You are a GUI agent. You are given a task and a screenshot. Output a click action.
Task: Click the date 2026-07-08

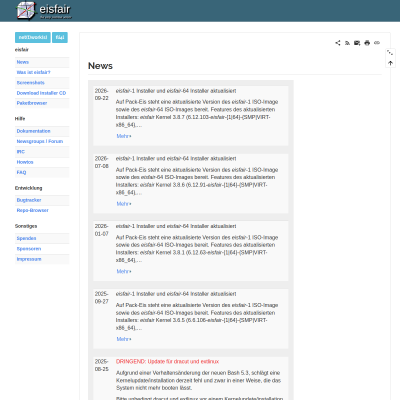[x=102, y=162]
